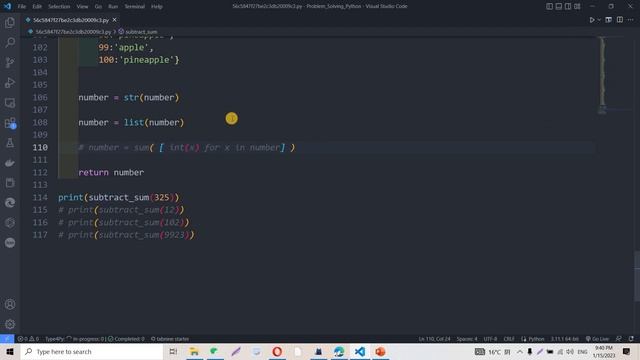Open the Source Control view
Screen dimensions: 640x360
click(10, 62)
